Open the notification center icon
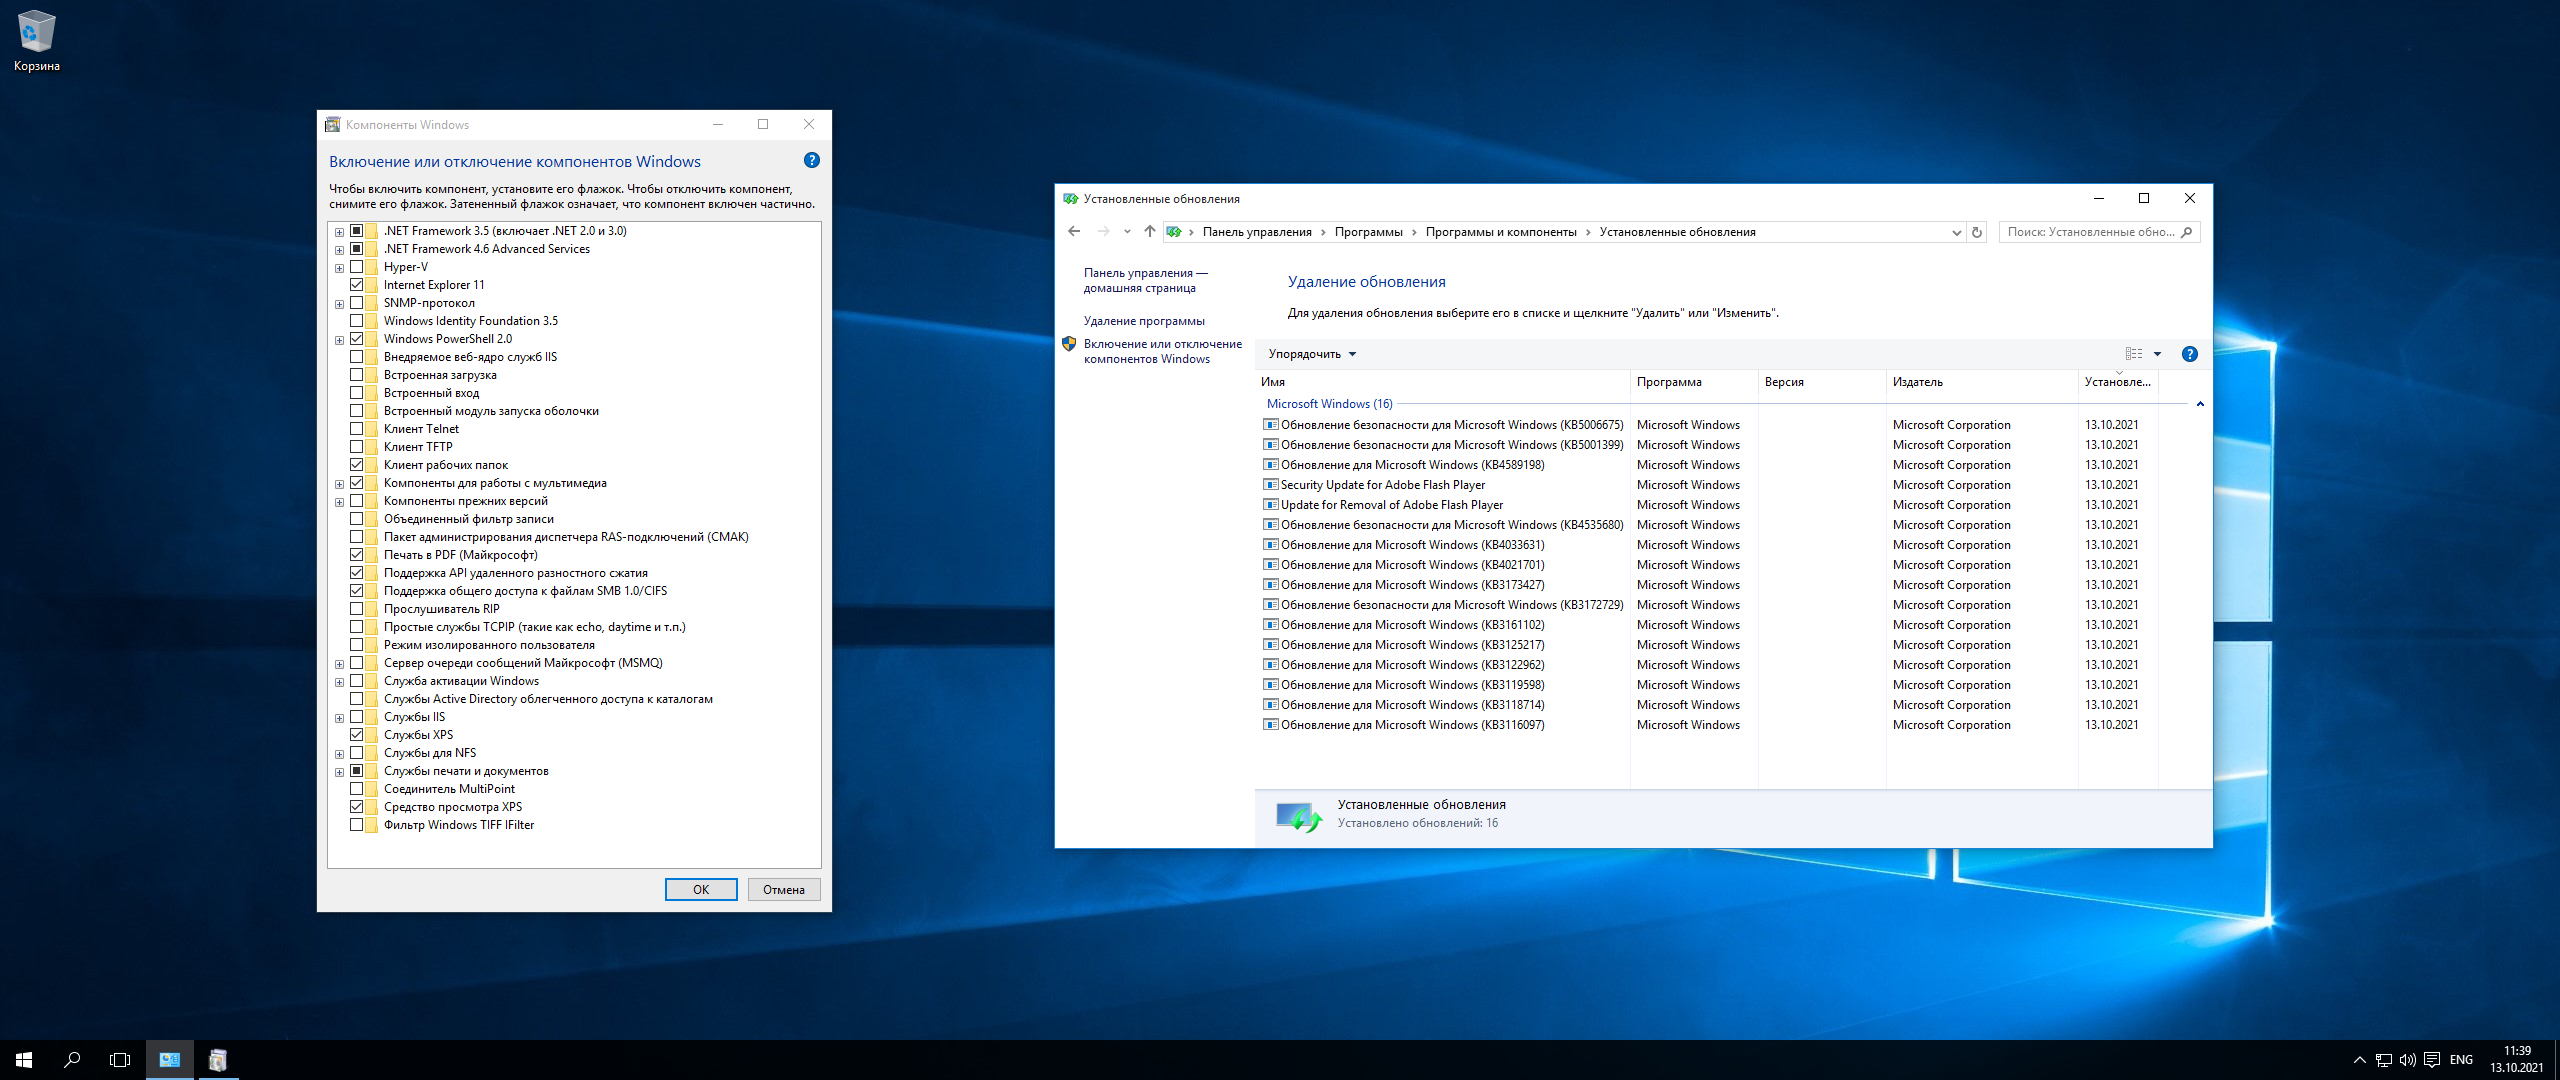 tap(2432, 1060)
